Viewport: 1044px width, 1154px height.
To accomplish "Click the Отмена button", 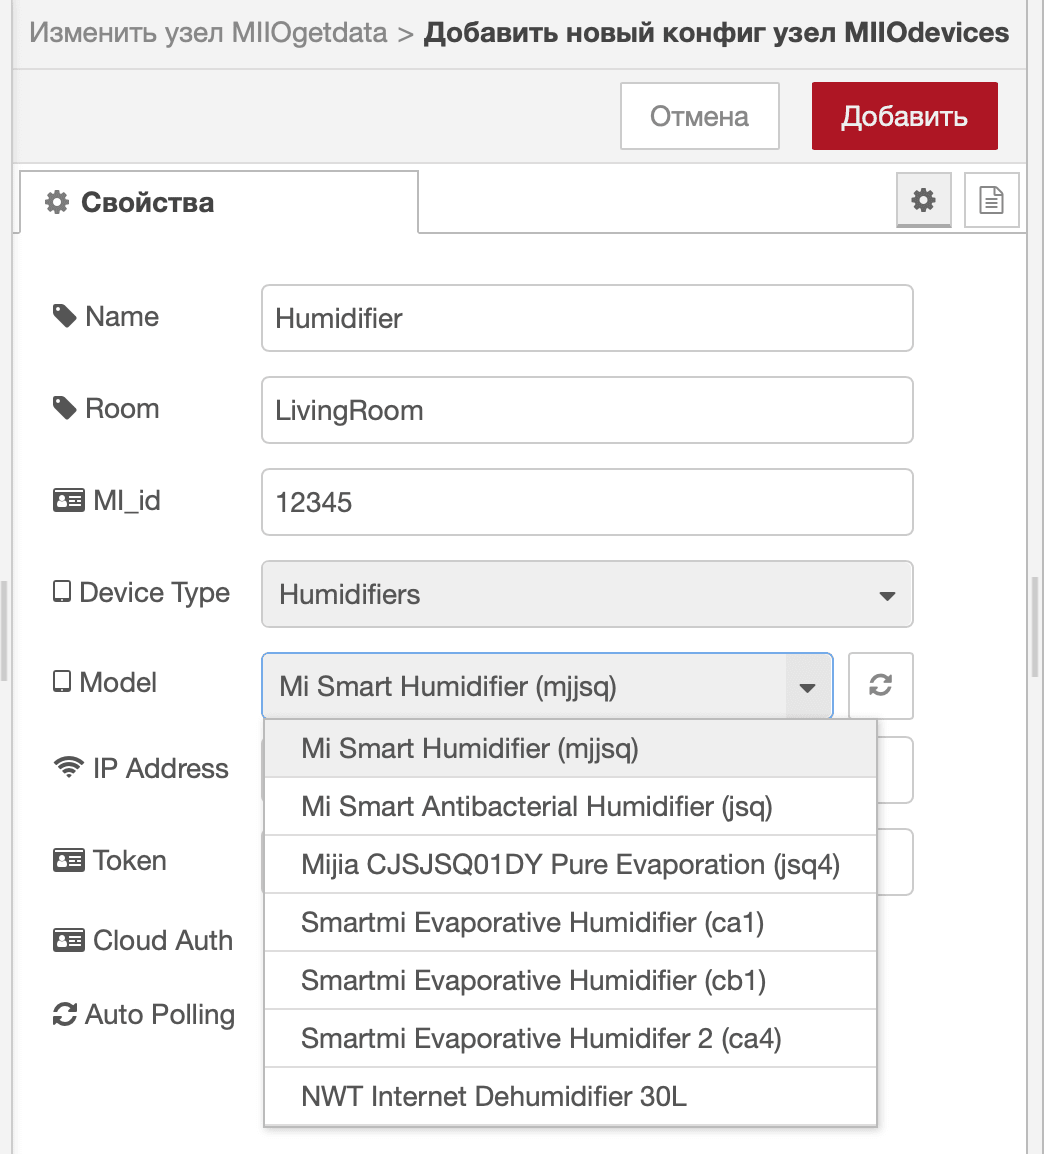I will pos(700,116).
